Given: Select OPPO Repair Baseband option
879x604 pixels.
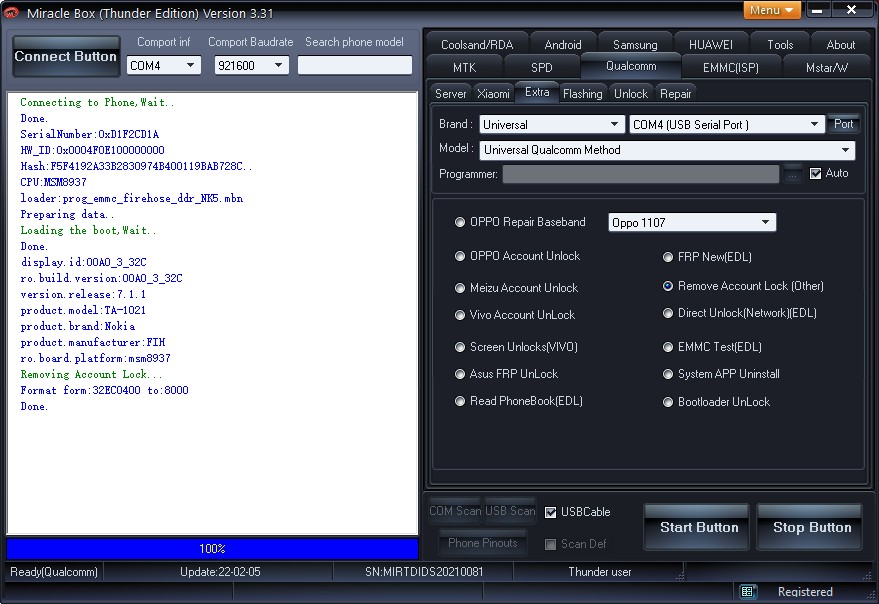Looking at the screenshot, I should (x=460, y=222).
